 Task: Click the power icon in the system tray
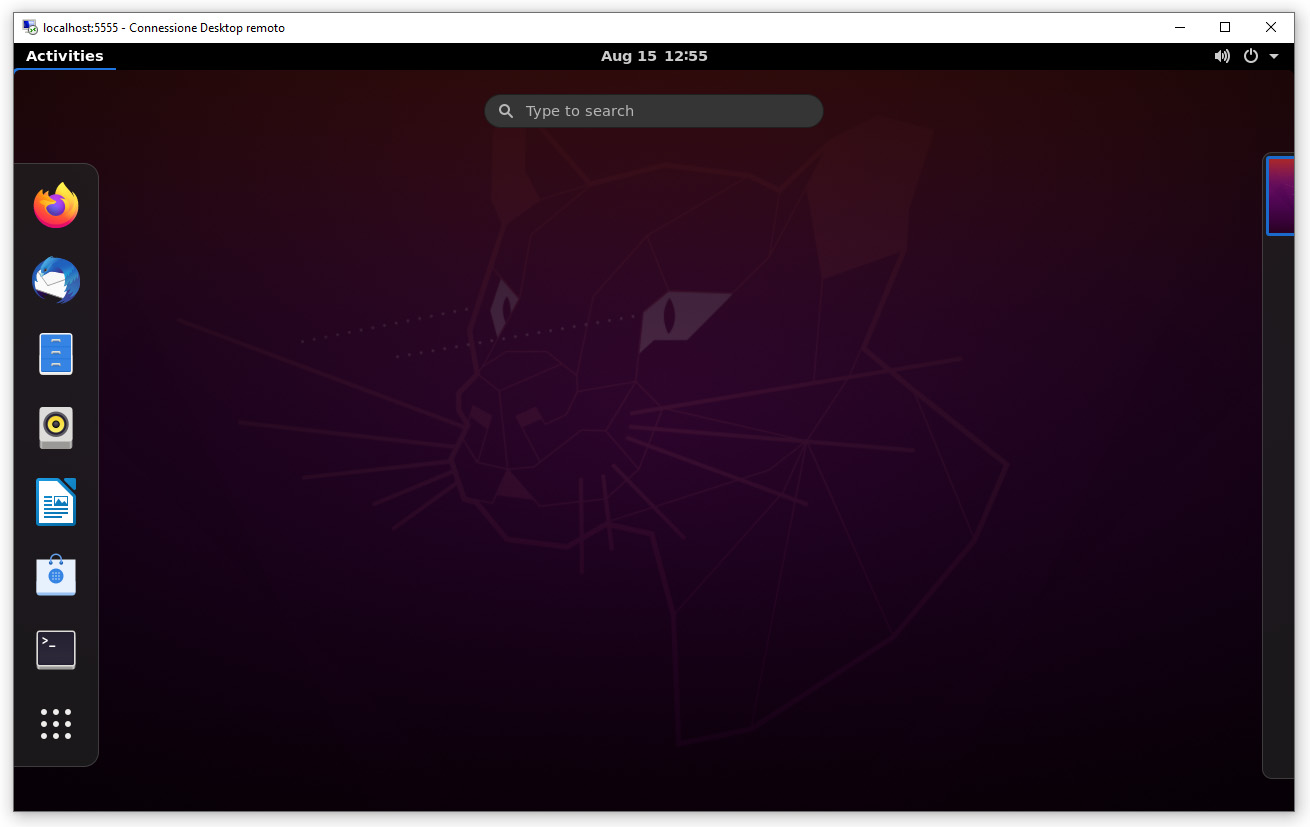tap(1251, 56)
